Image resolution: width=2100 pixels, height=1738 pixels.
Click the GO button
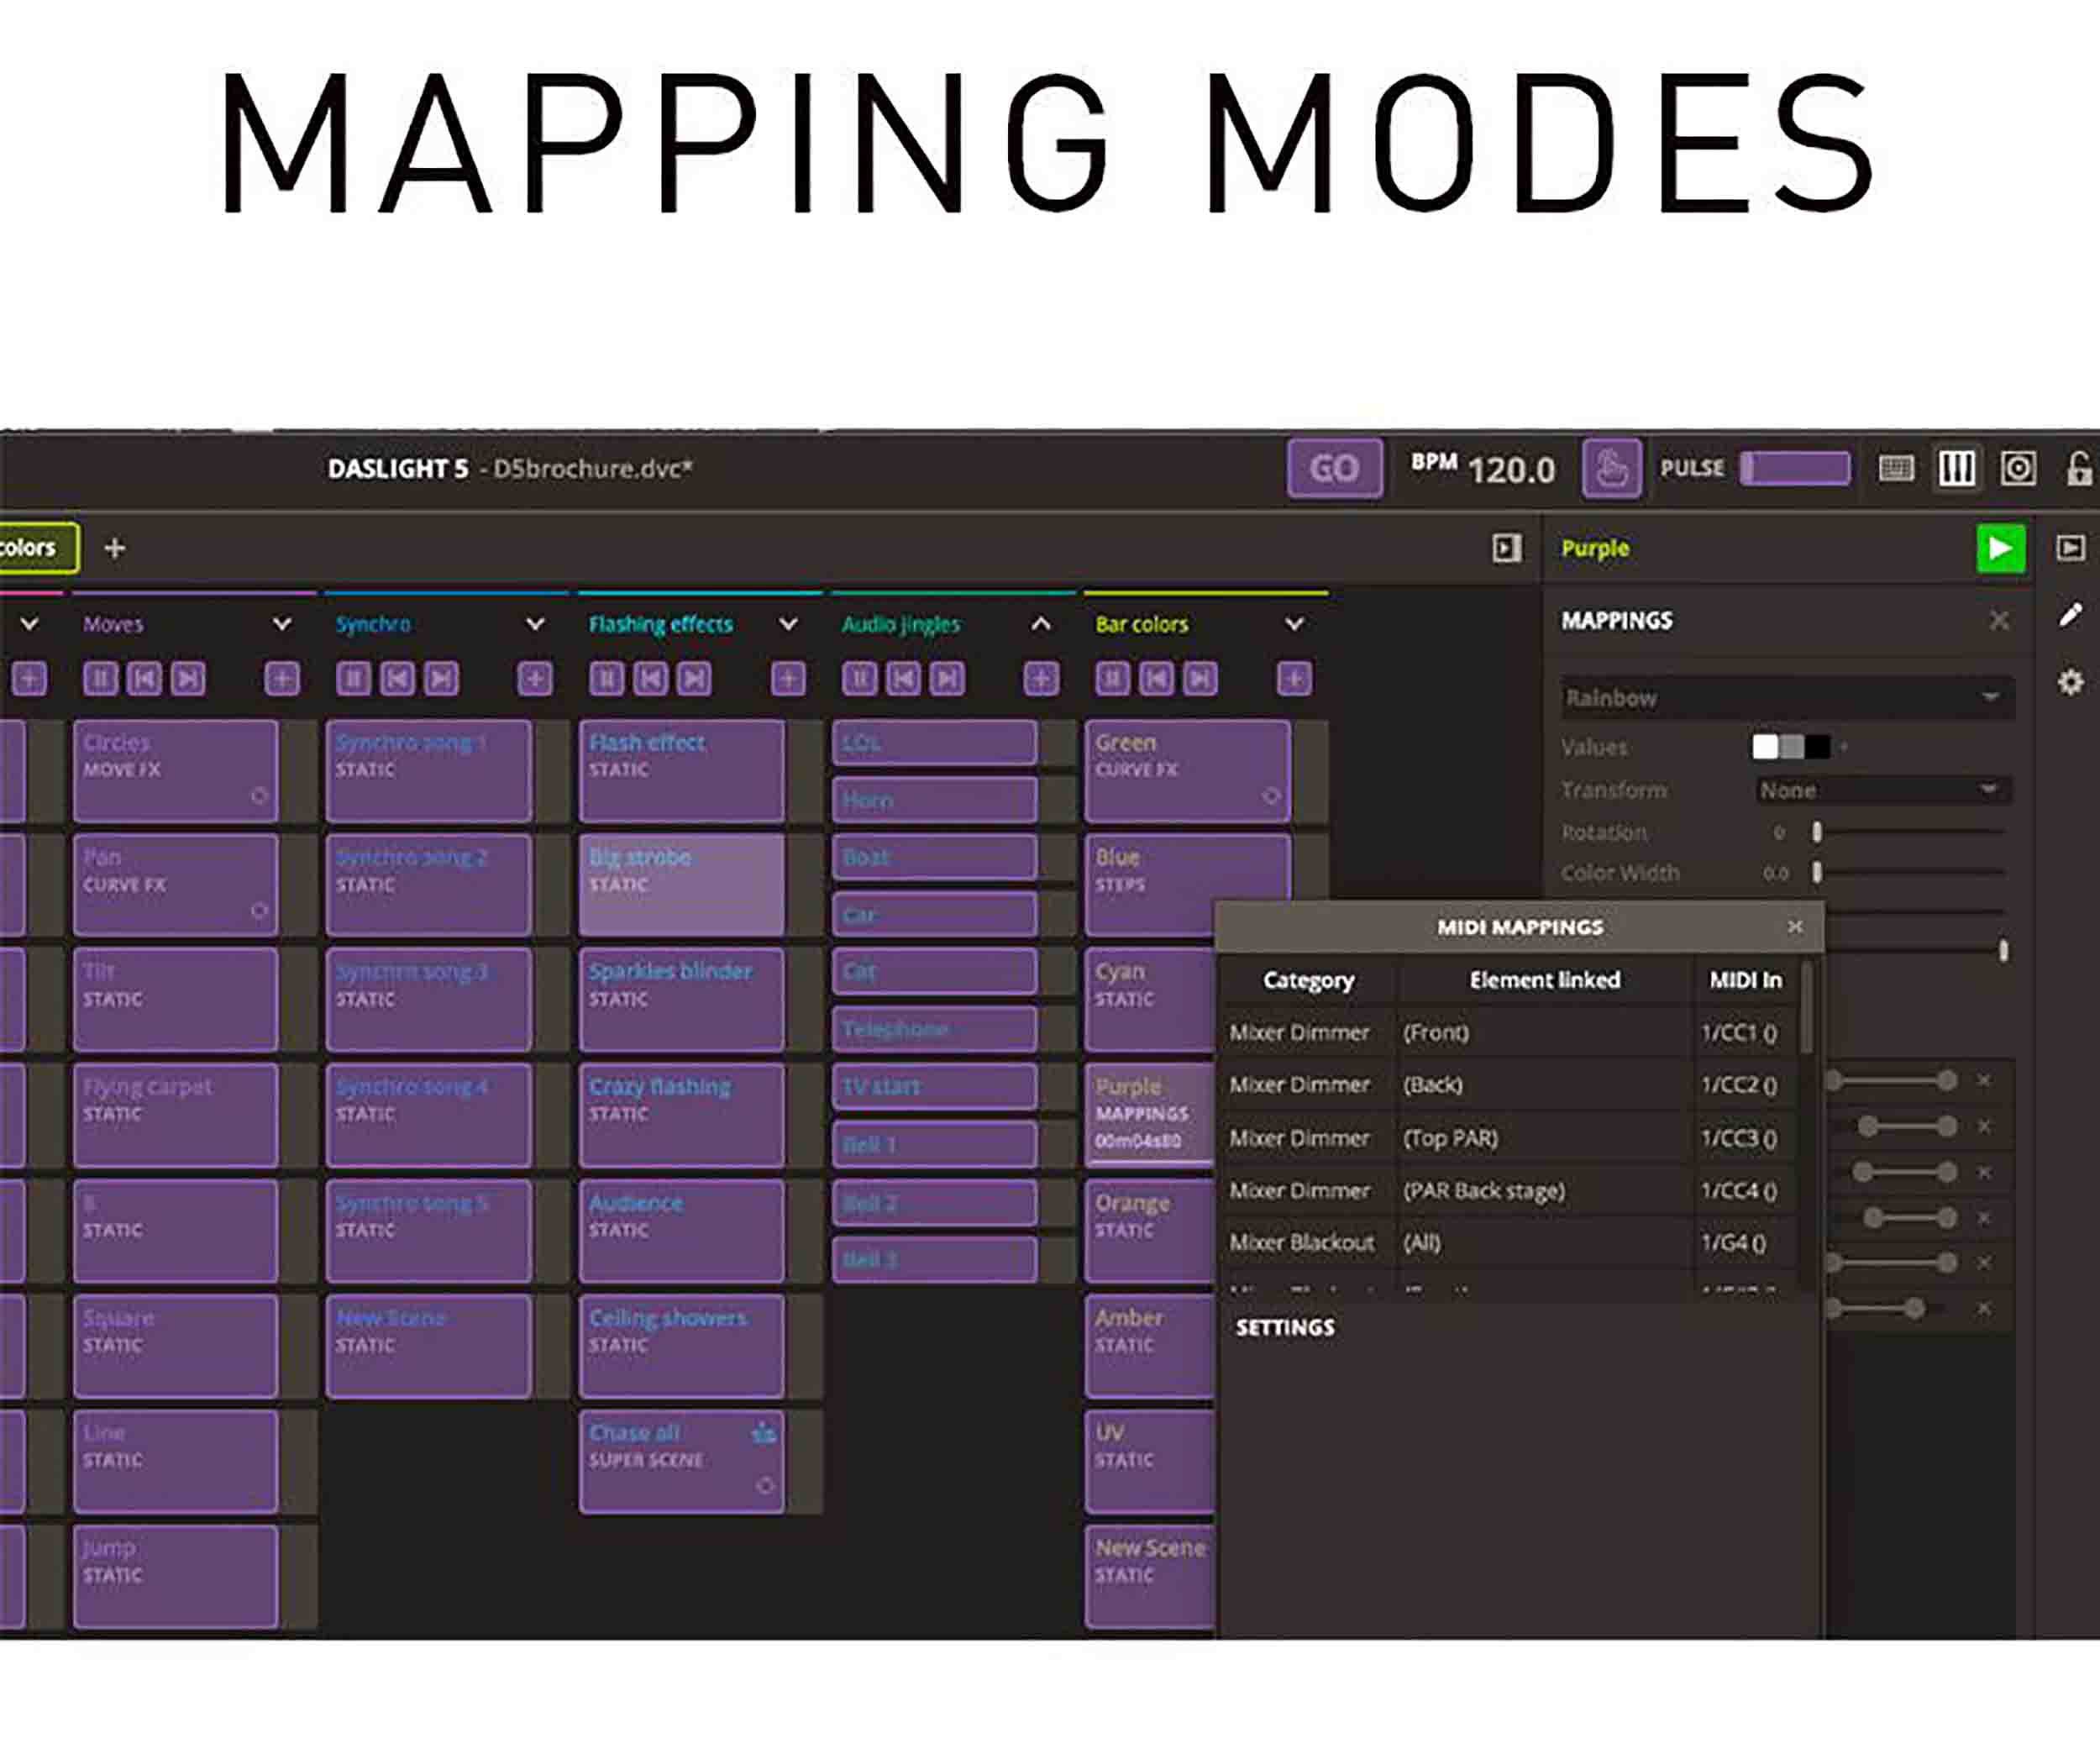(1334, 468)
